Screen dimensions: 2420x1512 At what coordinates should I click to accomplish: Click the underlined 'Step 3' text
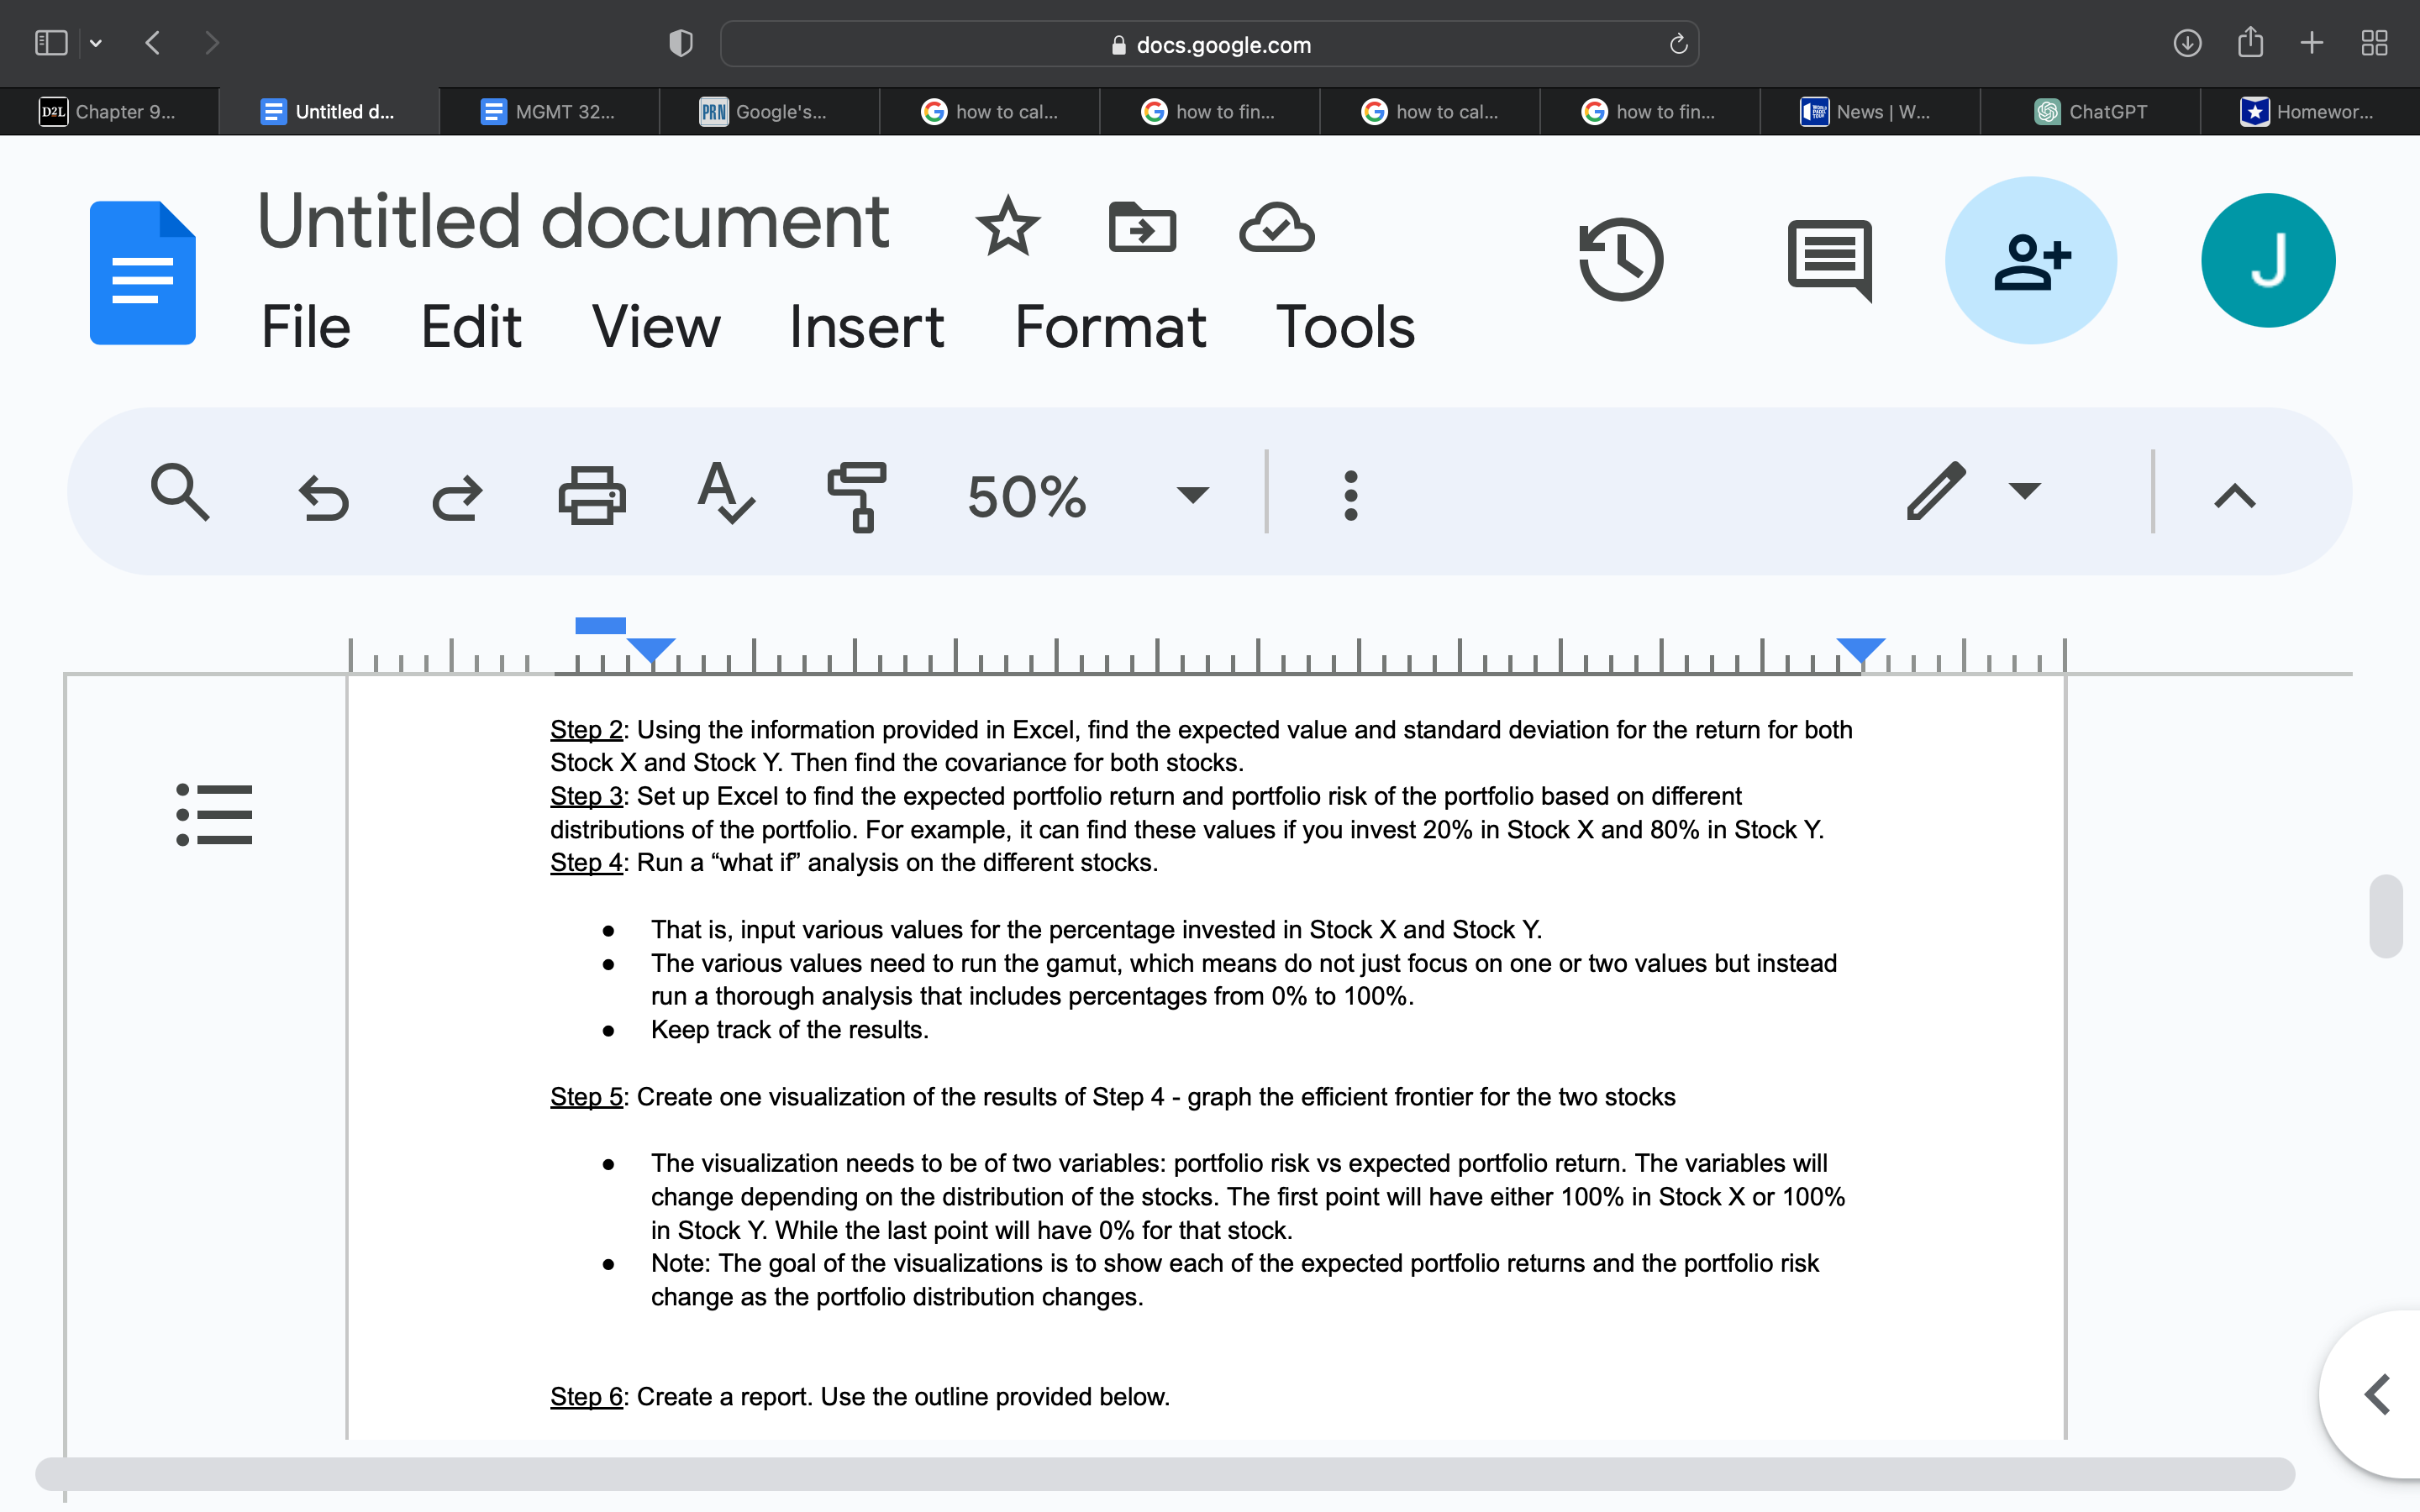586,796
